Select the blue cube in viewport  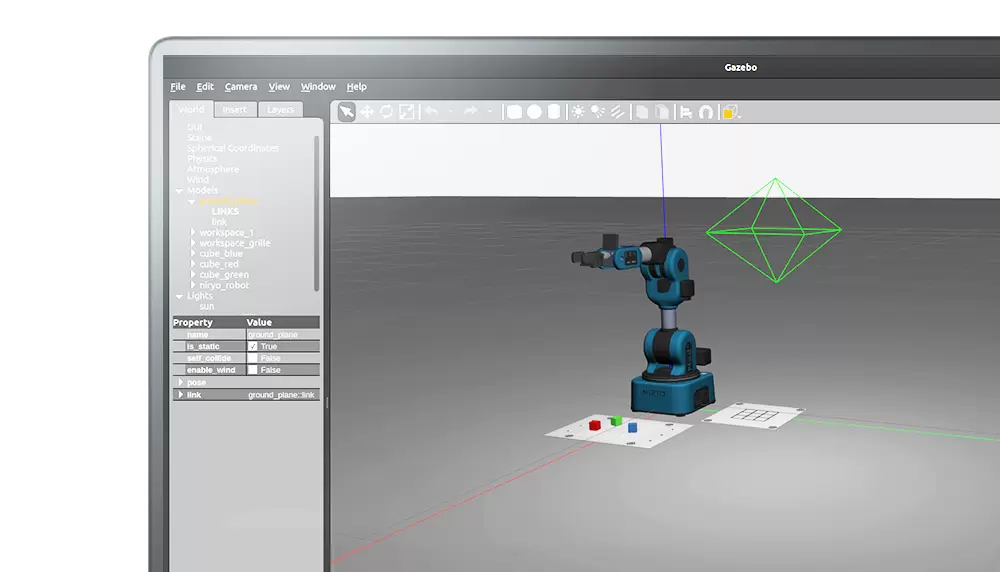tap(632, 427)
